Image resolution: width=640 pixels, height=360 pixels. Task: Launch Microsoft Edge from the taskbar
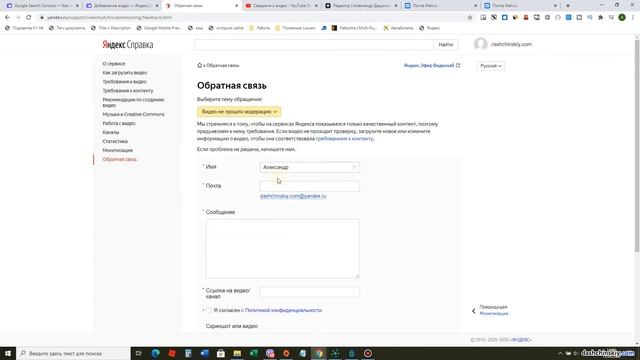tap(156, 353)
